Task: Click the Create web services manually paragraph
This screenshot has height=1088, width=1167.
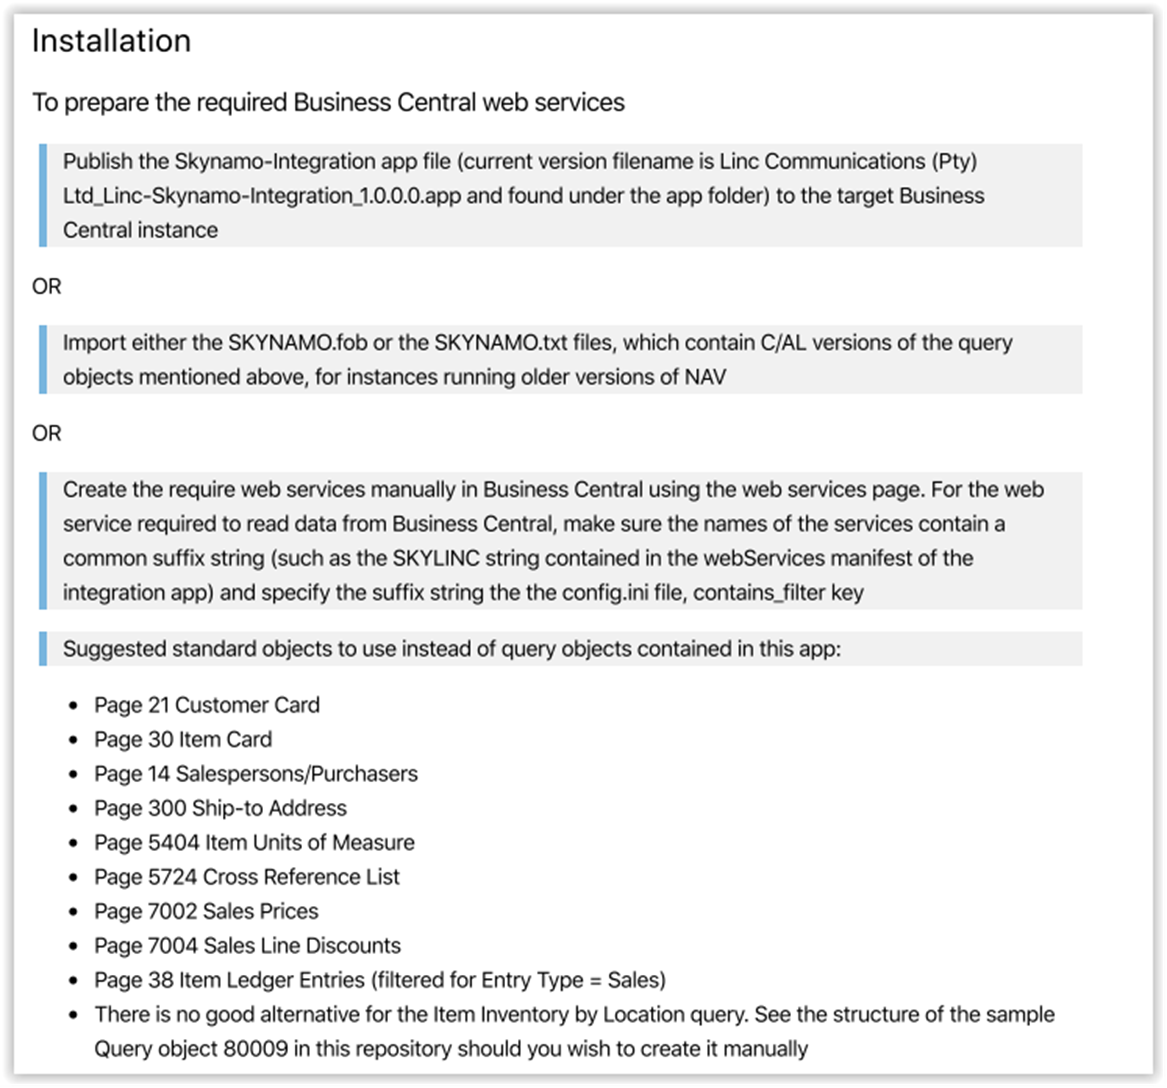Action: [552, 540]
